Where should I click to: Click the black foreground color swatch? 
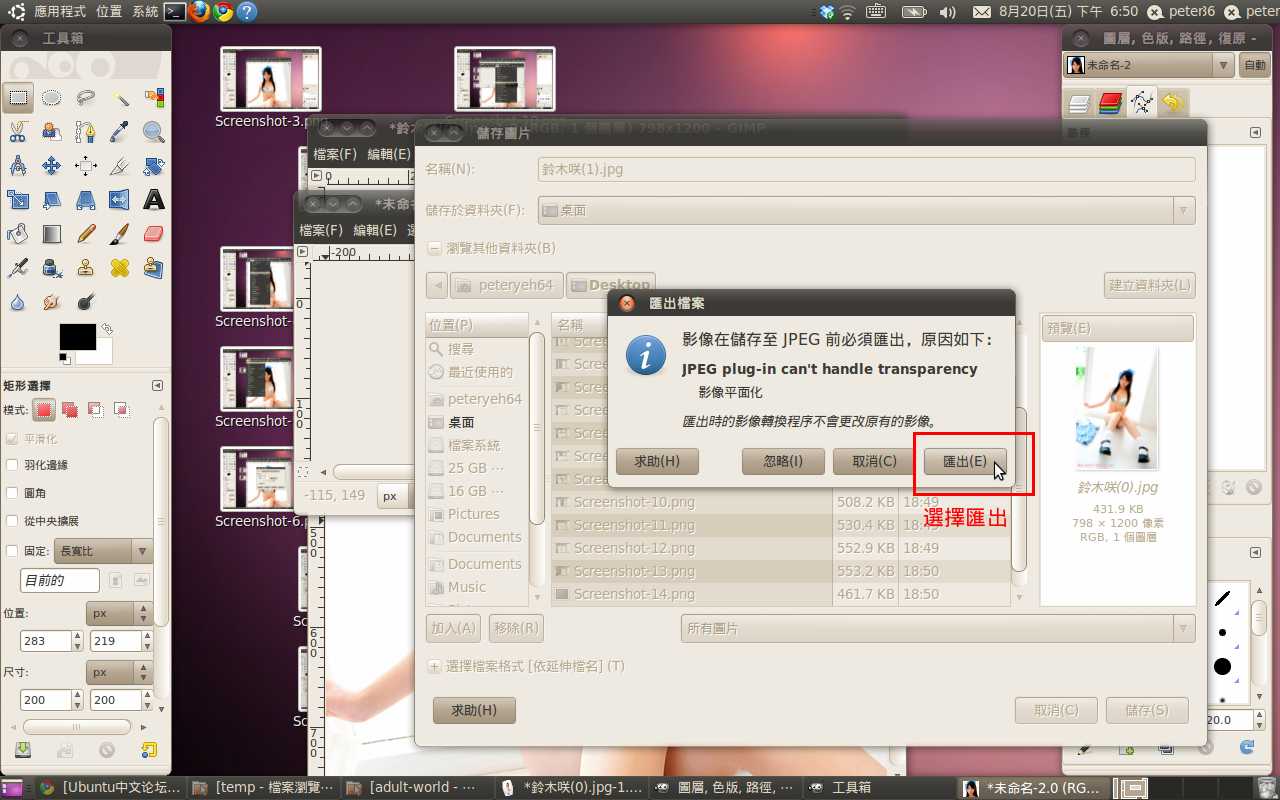pyautogui.click(x=78, y=337)
